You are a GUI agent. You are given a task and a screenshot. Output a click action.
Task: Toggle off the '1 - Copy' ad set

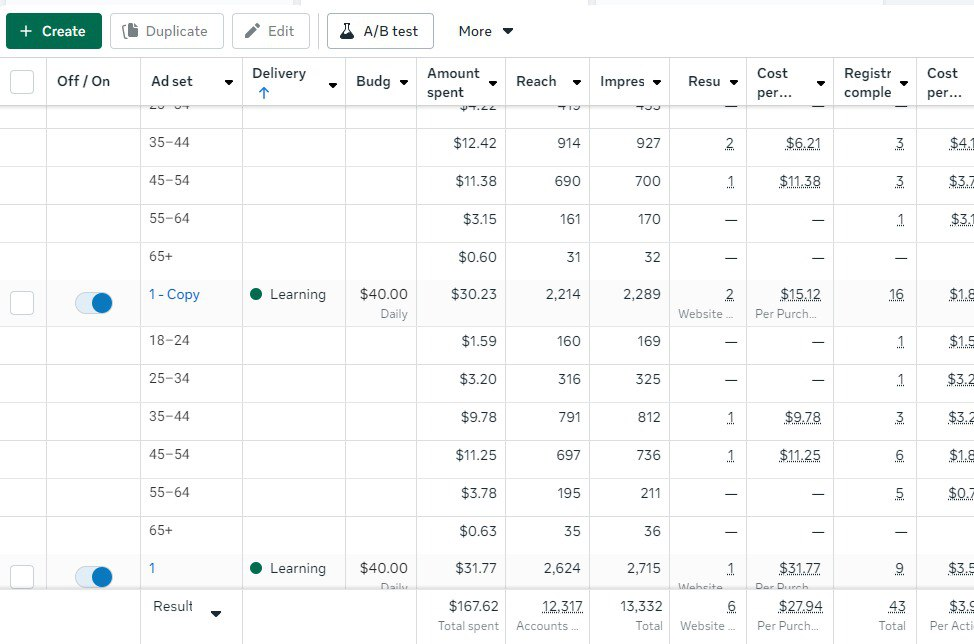point(94,303)
